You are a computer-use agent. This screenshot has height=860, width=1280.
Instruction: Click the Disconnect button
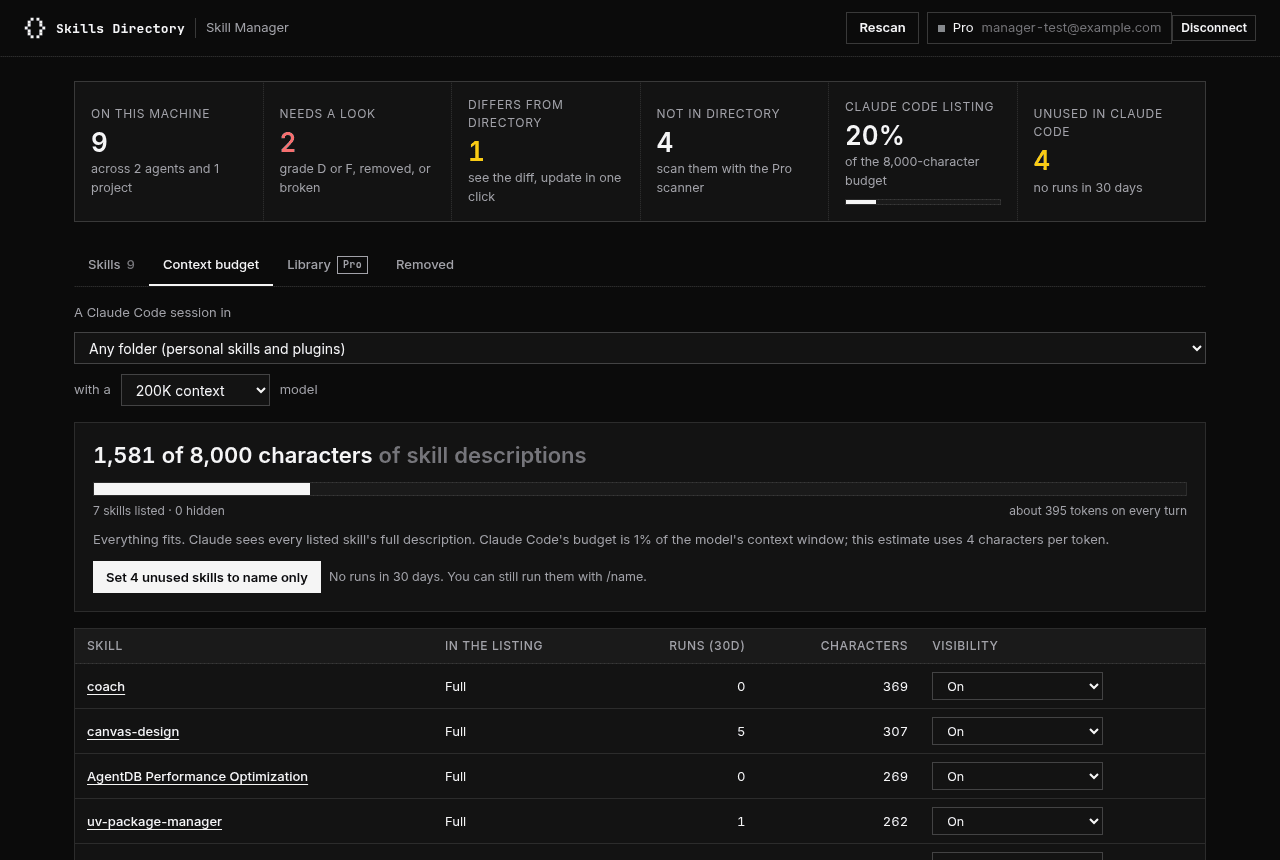1214,28
